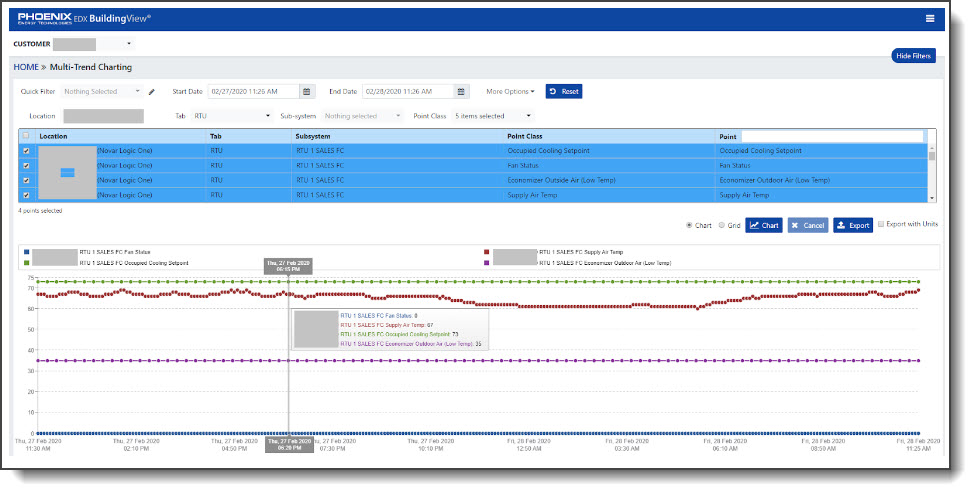This screenshot has width=976, height=495.
Task: Click the 06:20 PM timeline marker on x-axis
Action: click(x=289, y=445)
